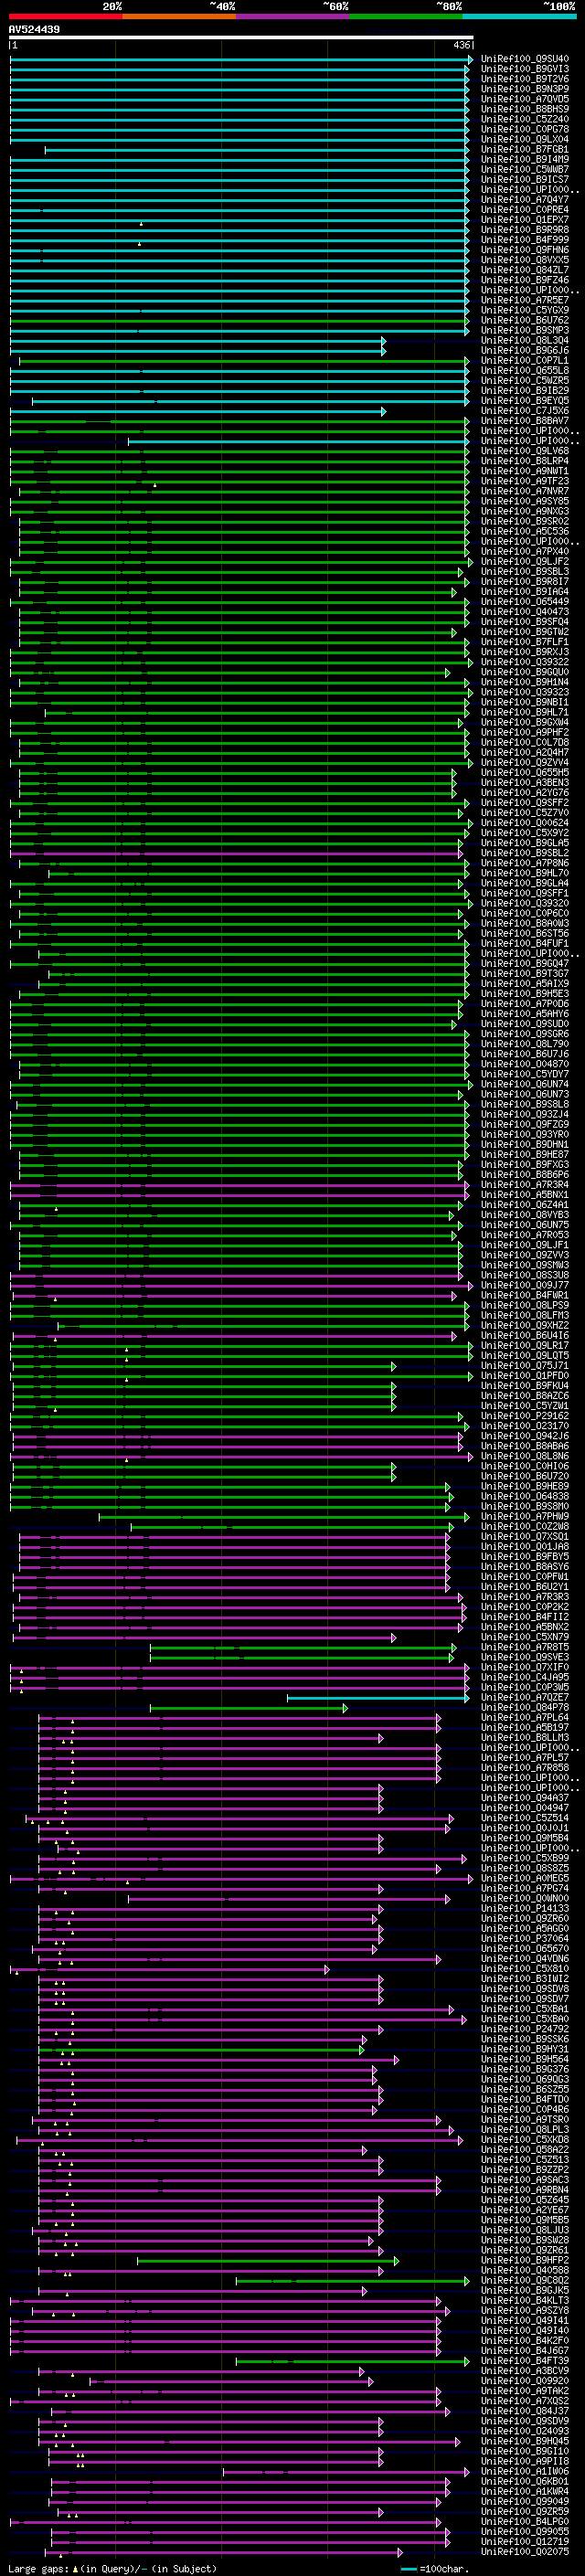Click the UniRef100_A7PHW9 entry

(x=525, y=1516)
